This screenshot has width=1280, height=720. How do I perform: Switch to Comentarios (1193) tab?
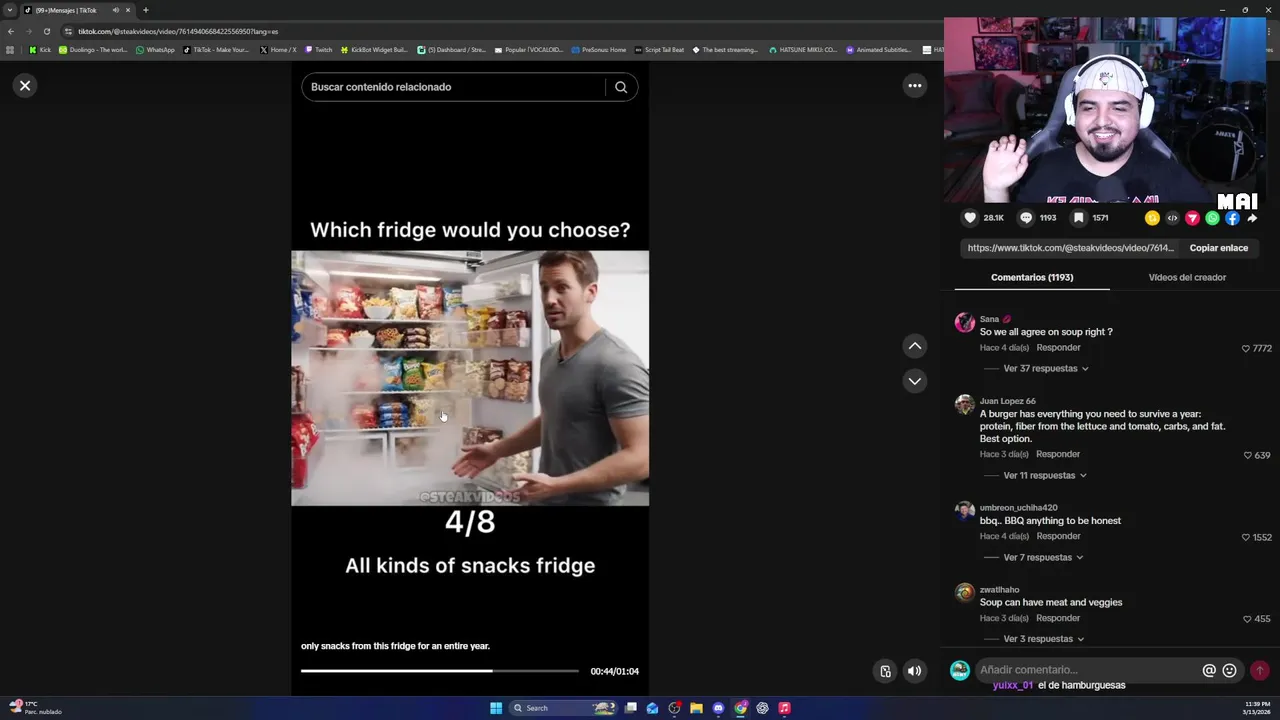click(1032, 277)
